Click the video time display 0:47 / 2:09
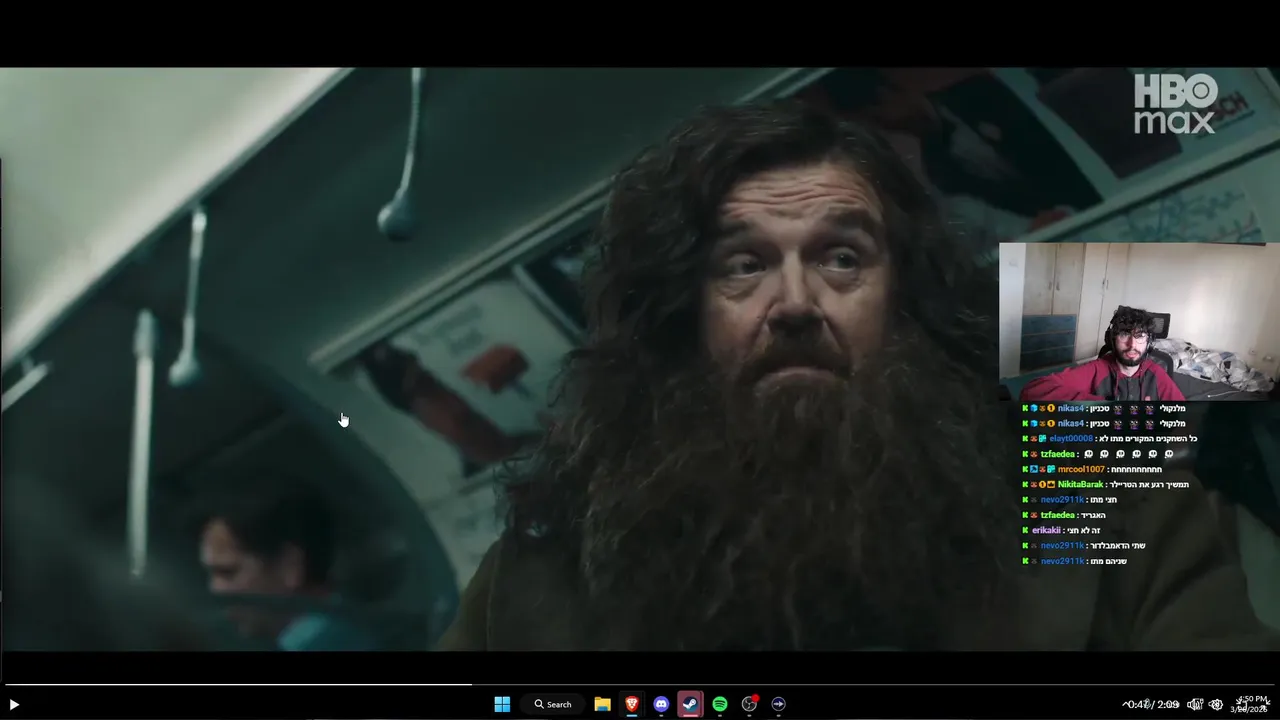 pyautogui.click(x=1154, y=704)
